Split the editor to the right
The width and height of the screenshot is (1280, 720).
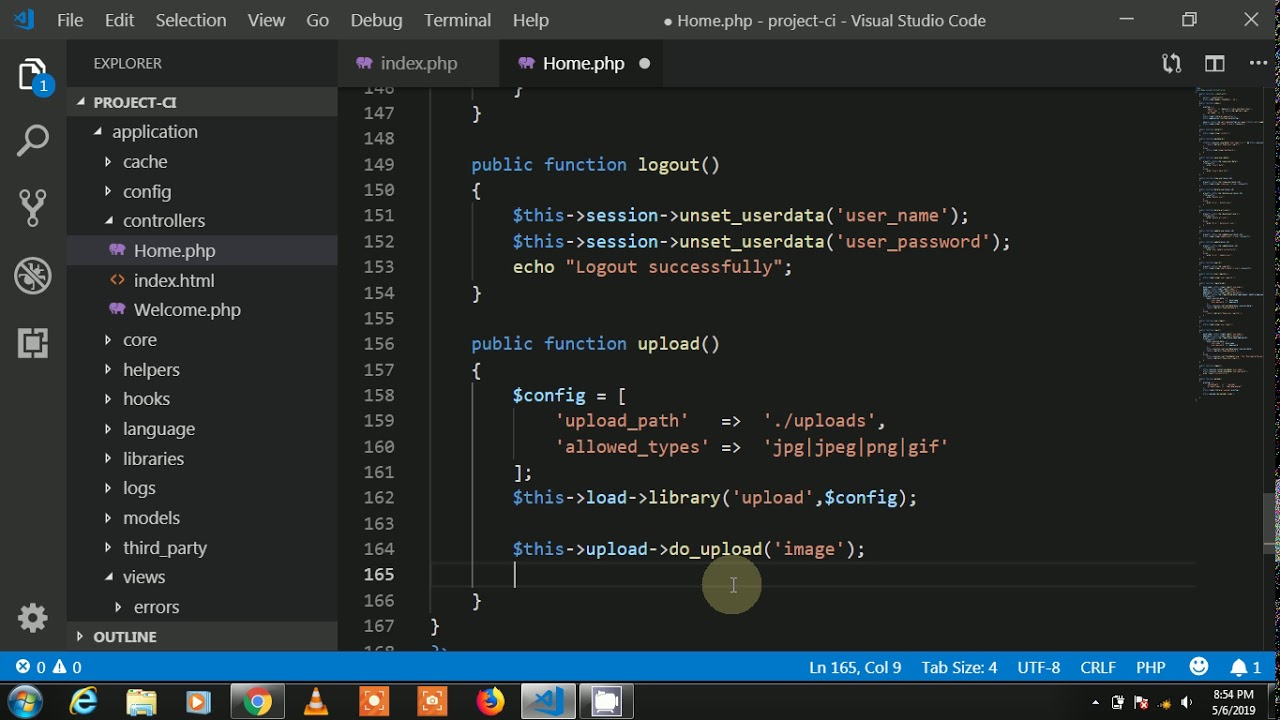[x=1215, y=64]
